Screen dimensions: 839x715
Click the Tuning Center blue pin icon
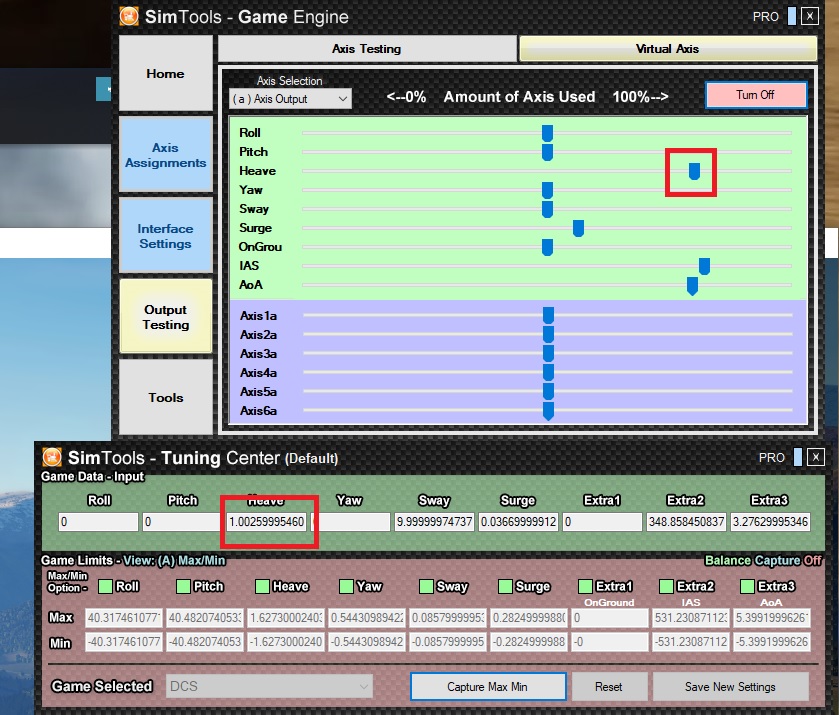799,457
